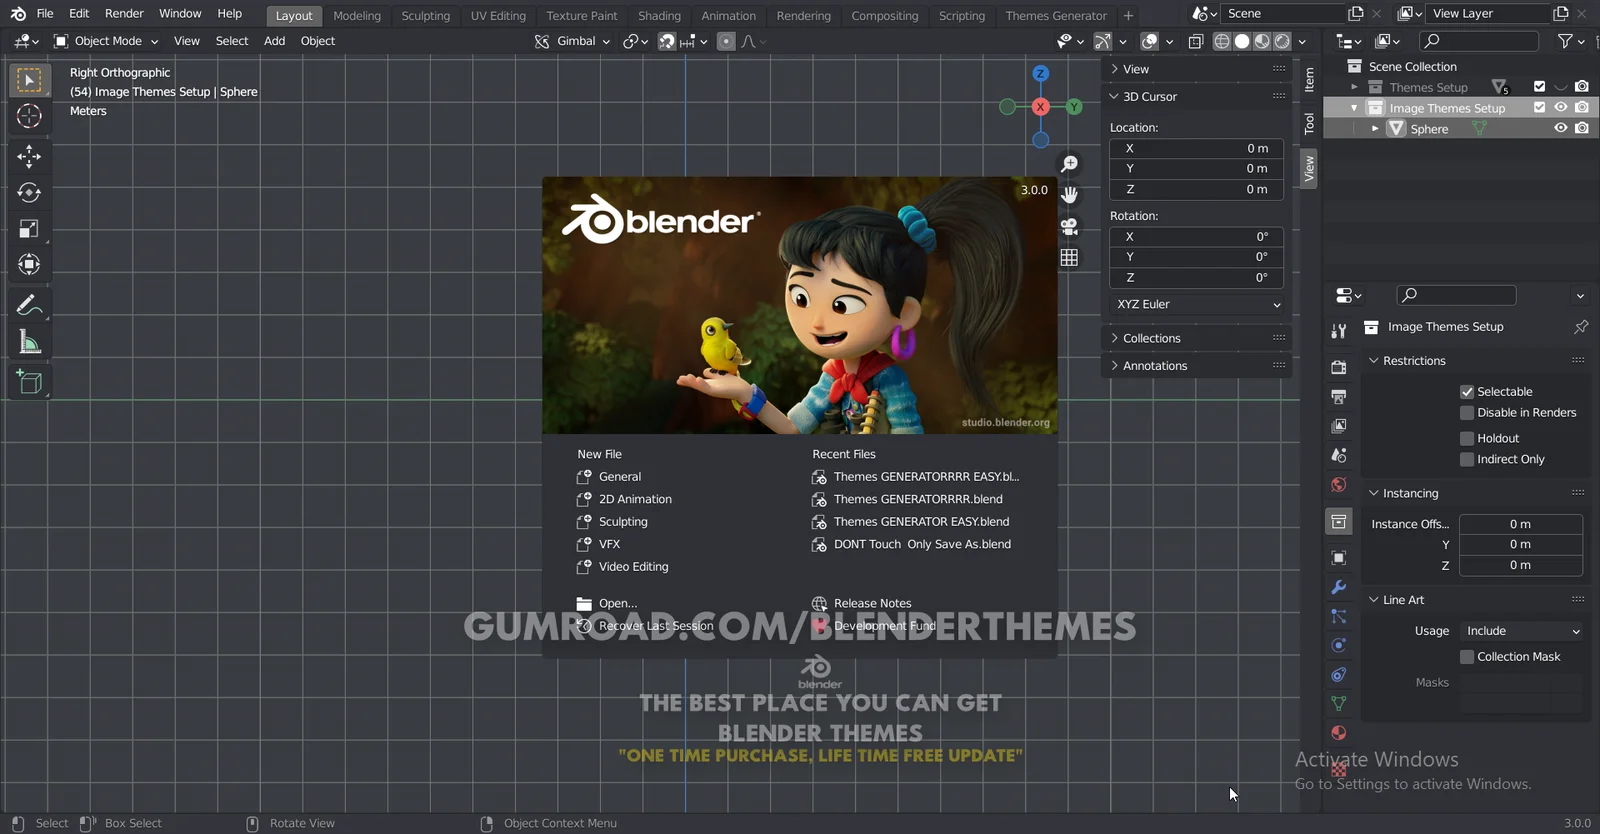Open the XYZ Euler rotation mode dropdown

pyautogui.click(x=1196, y=305)
